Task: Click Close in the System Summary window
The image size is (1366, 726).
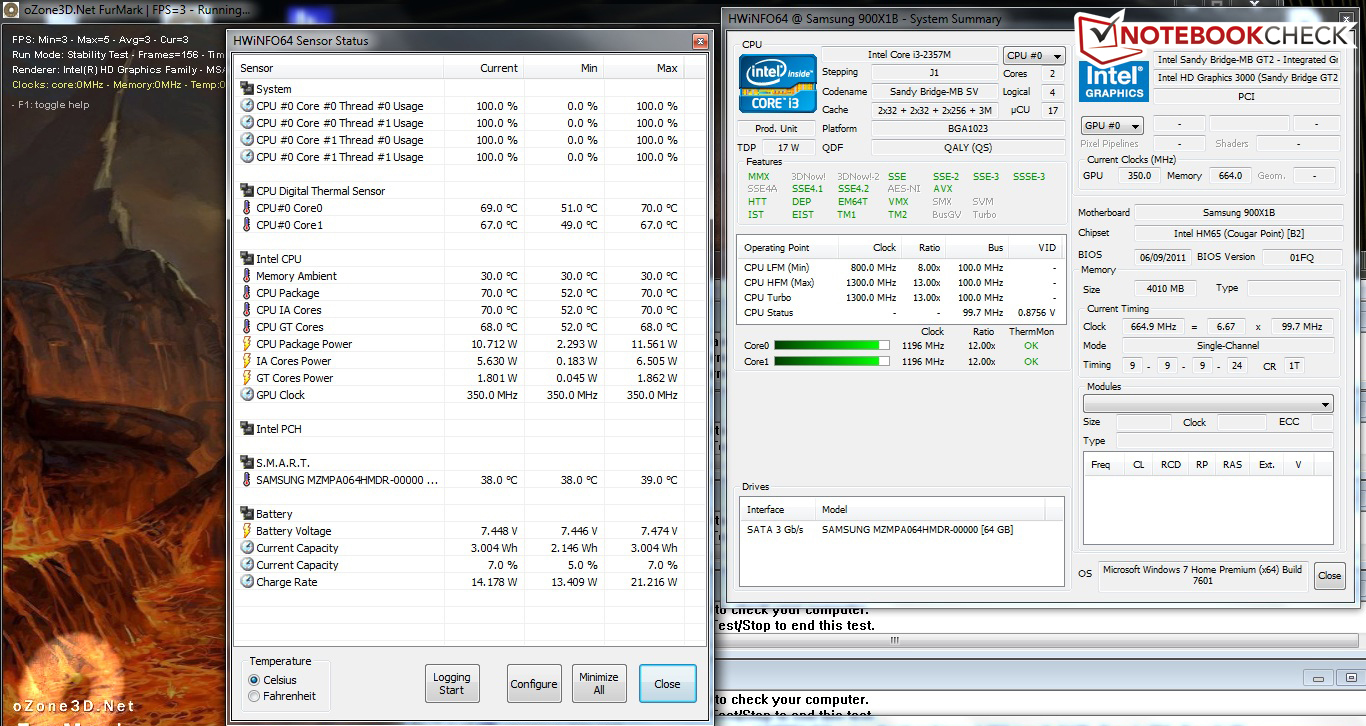Action: pyautogui.click(x=1329, y=576)
